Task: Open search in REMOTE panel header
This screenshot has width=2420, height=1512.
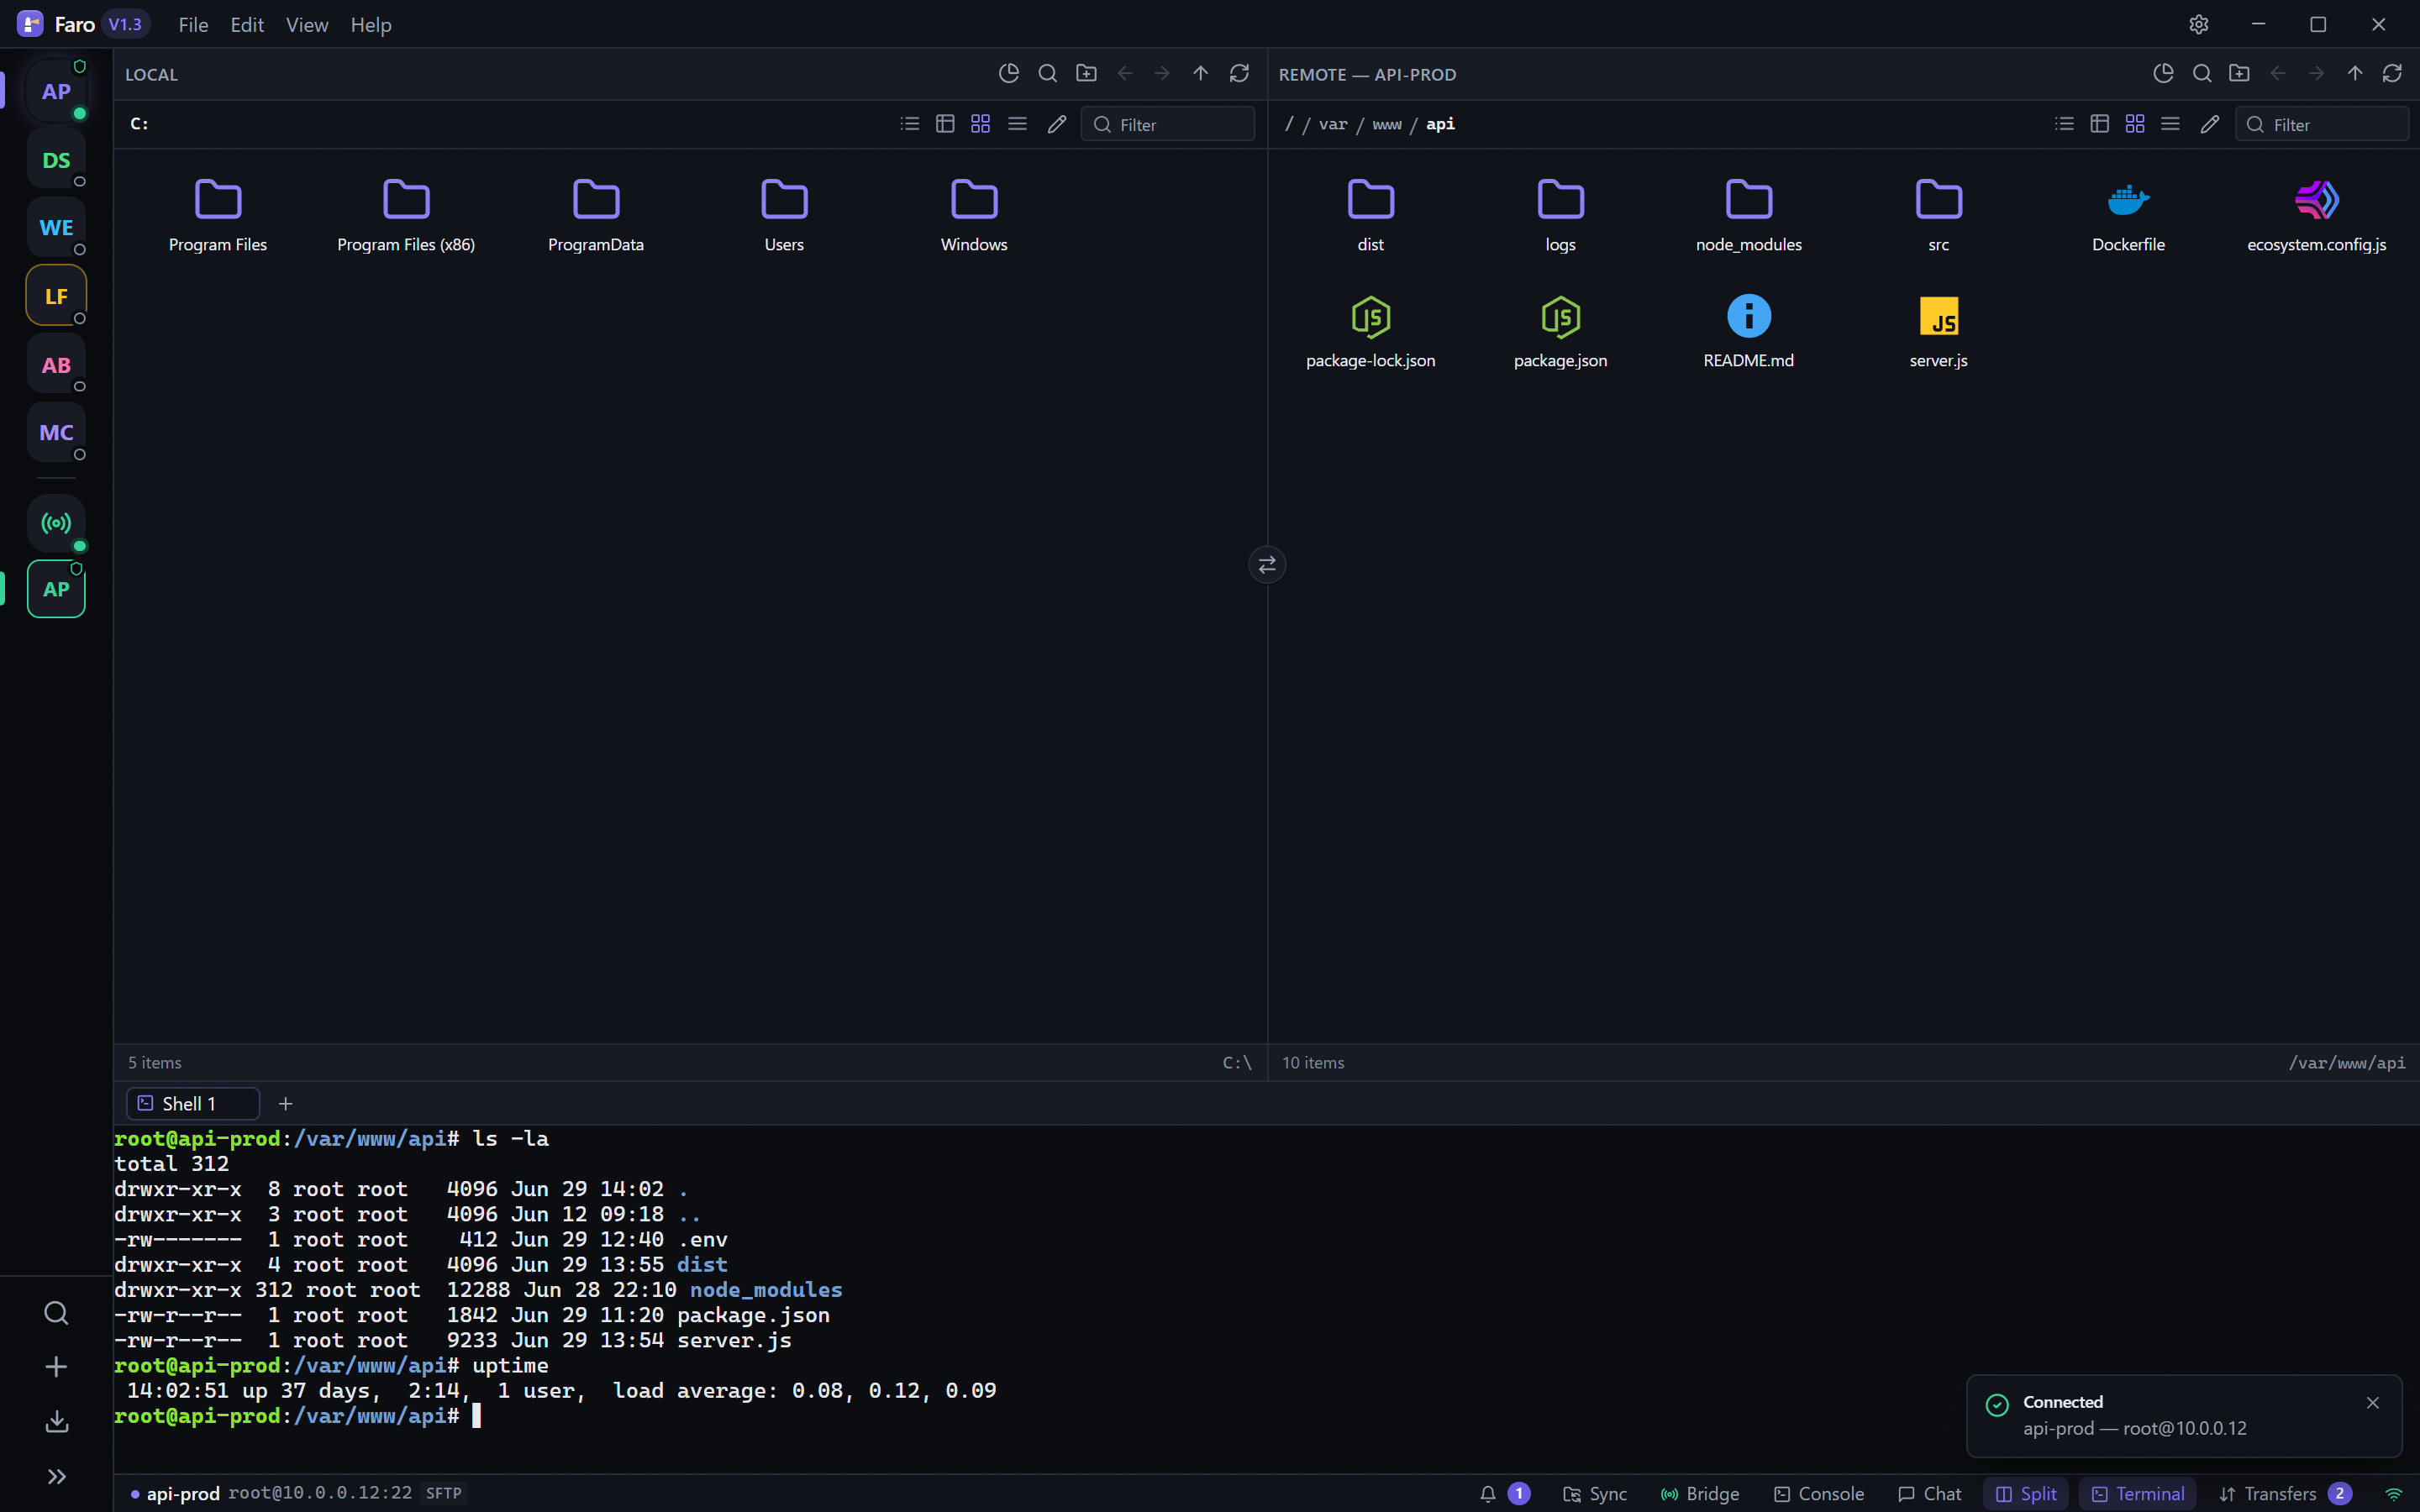Action: 2202,74
